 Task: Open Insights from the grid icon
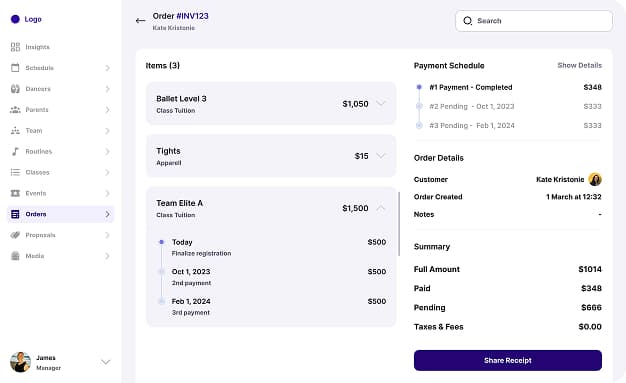click(15, 47)
